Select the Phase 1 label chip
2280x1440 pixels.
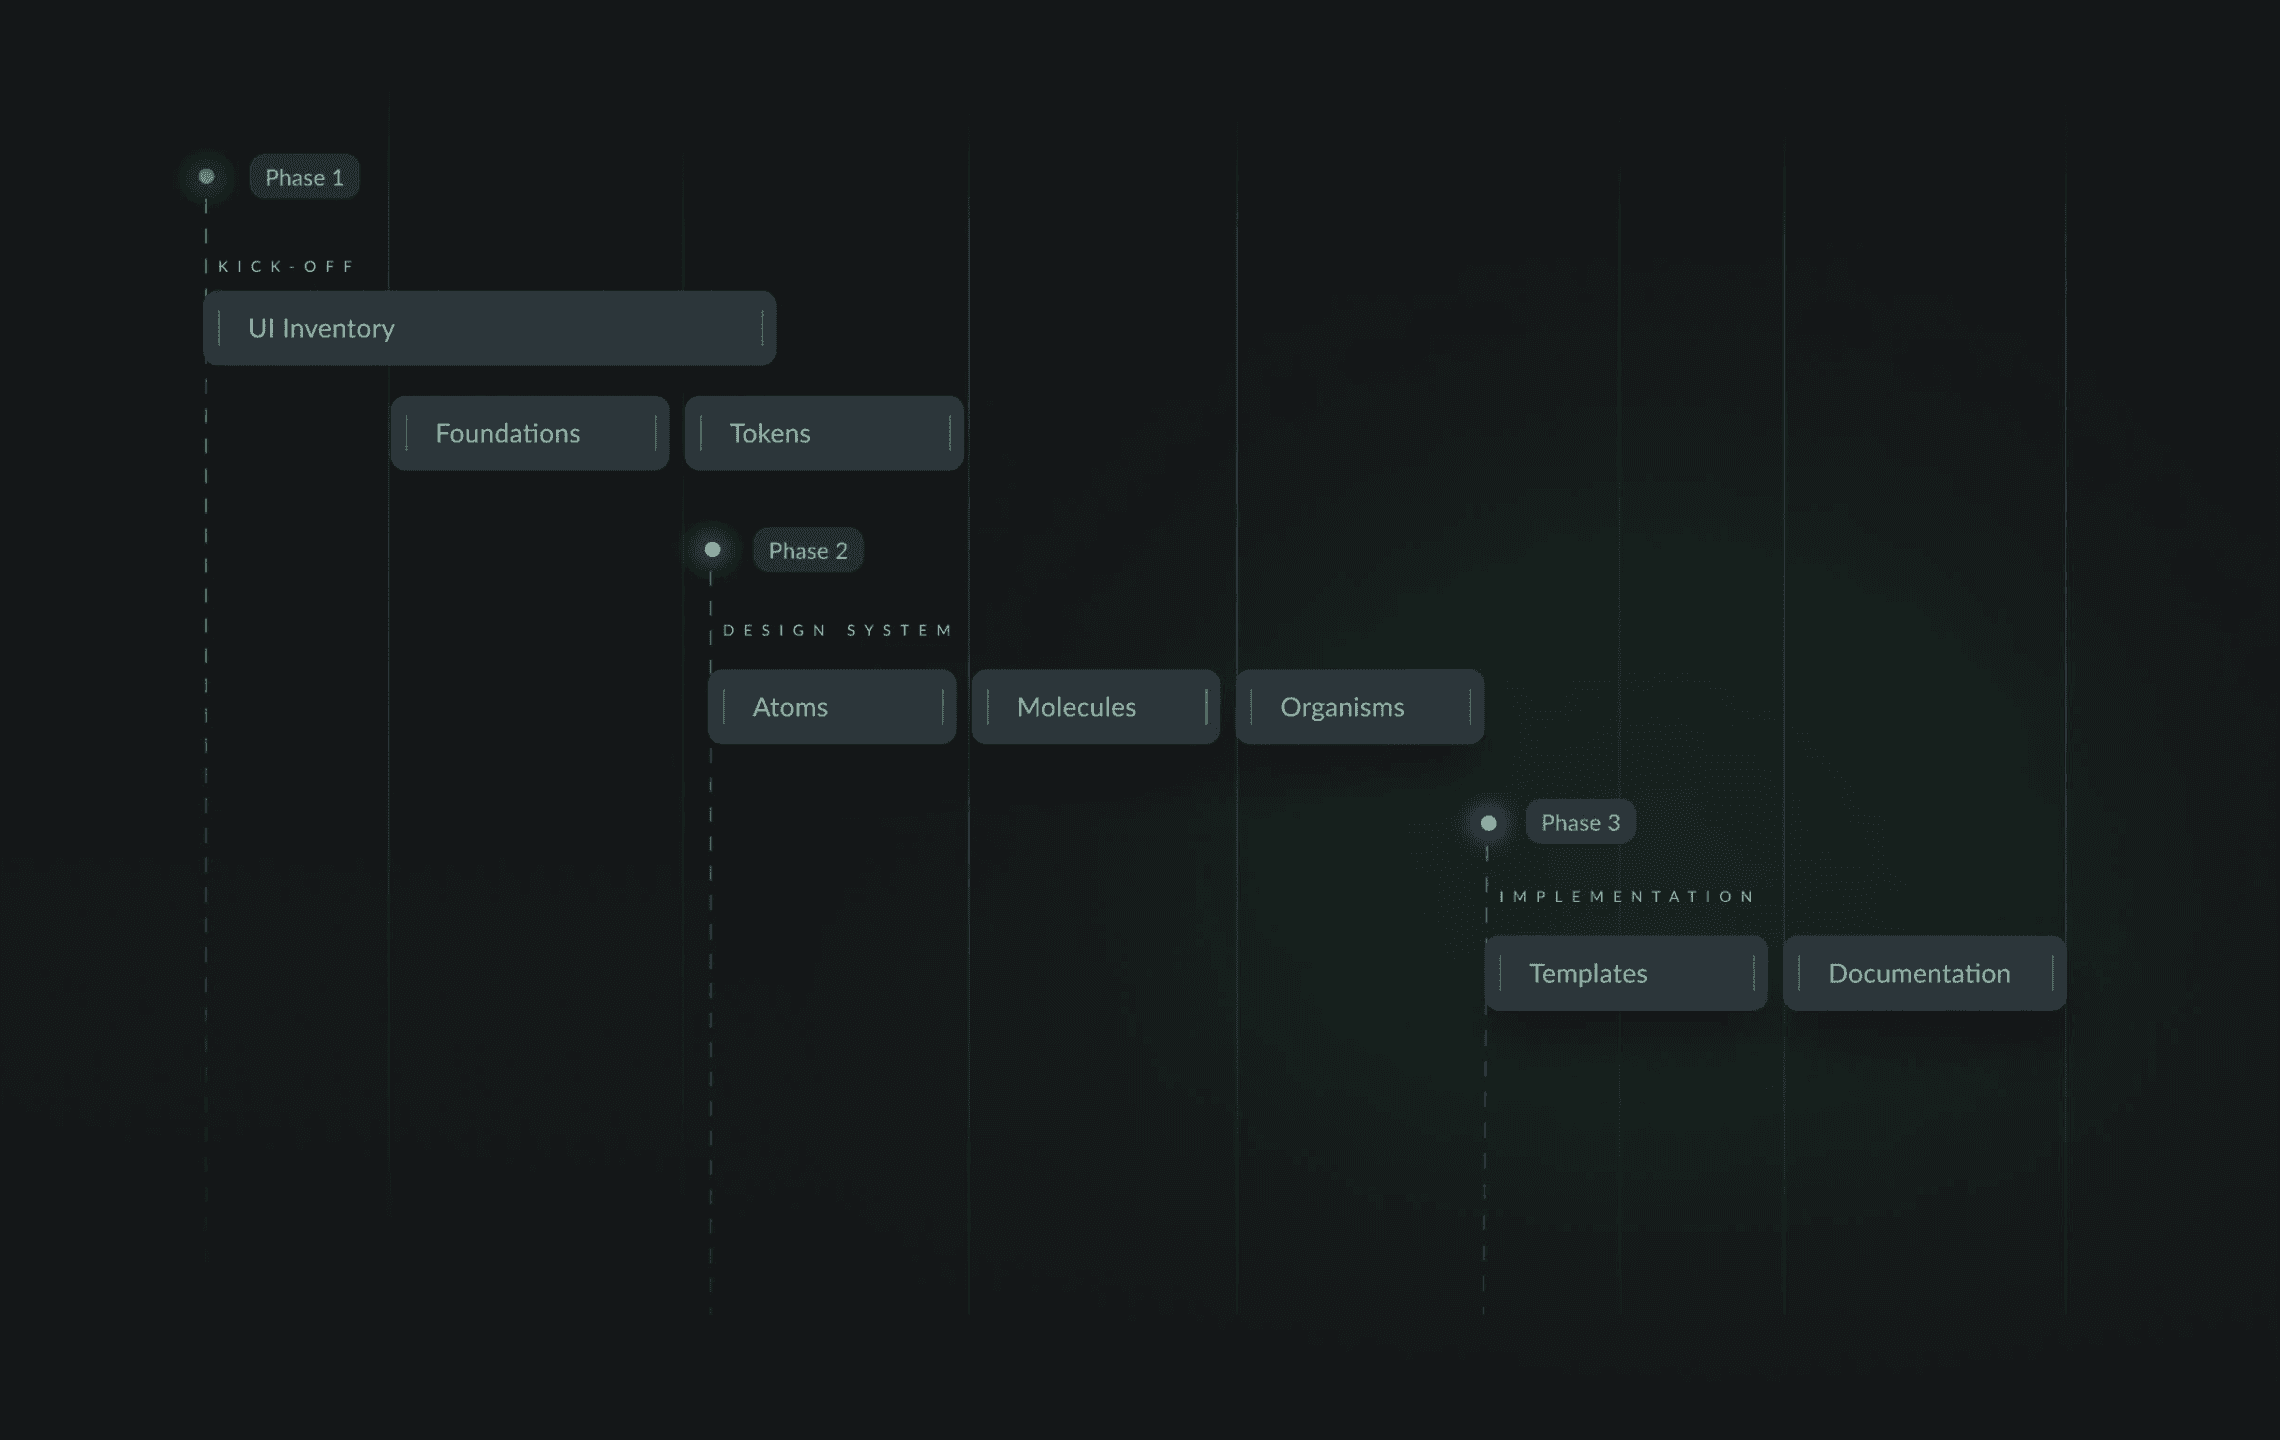tap(304, 178)
